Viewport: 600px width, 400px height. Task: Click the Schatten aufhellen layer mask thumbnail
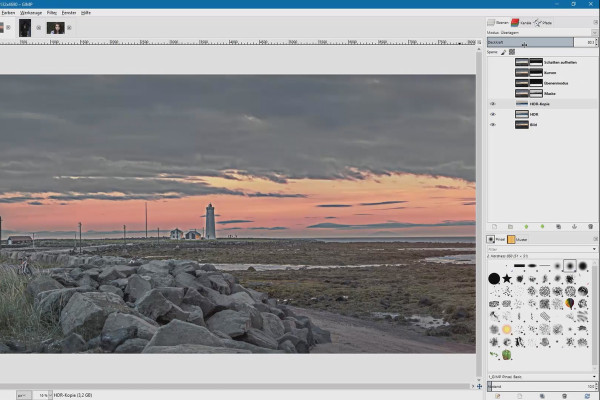pyautogui.click(x=536, y=62)
